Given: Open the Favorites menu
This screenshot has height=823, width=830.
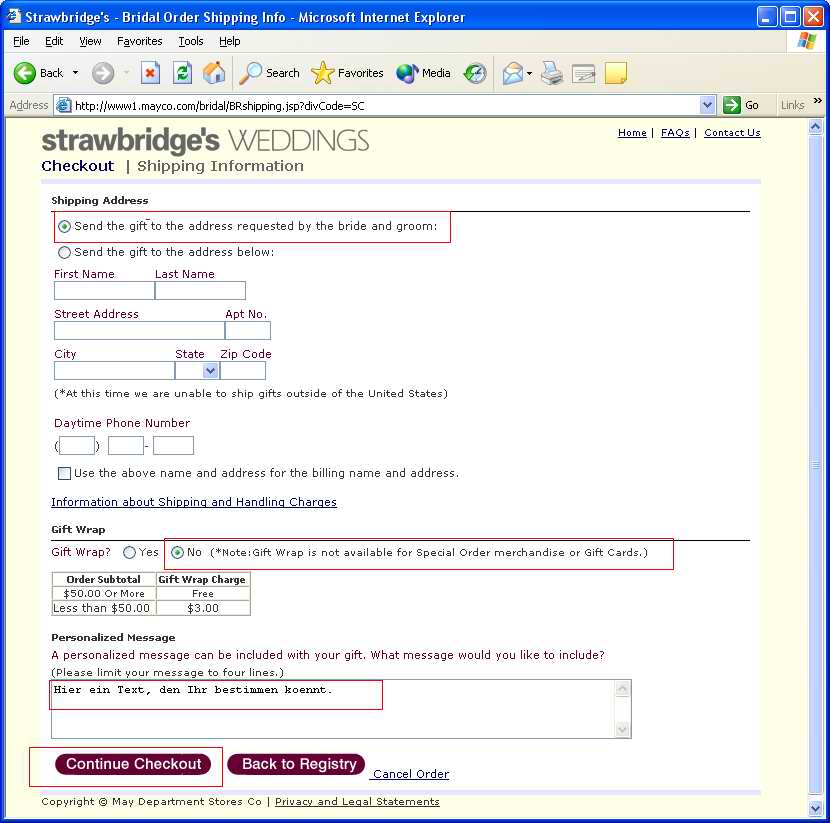Looking at the screenshot, I should [140, 41].
